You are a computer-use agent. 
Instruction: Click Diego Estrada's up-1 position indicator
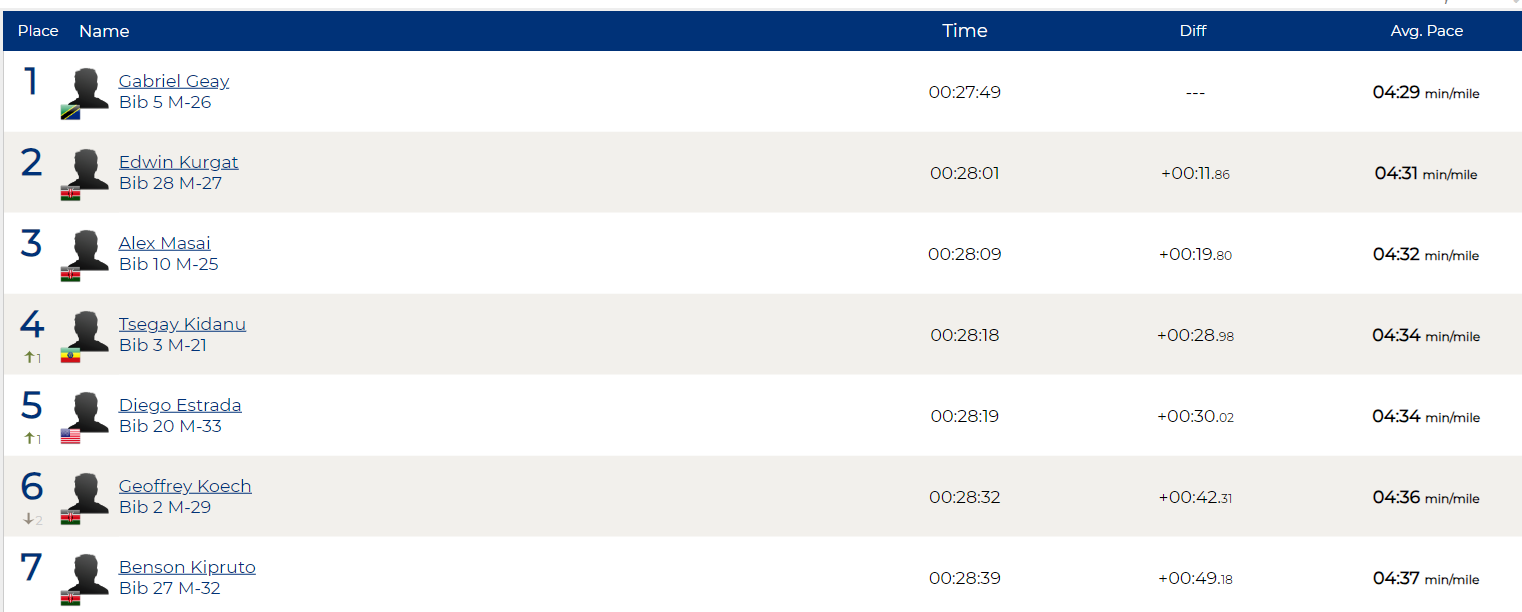[32, 438]
